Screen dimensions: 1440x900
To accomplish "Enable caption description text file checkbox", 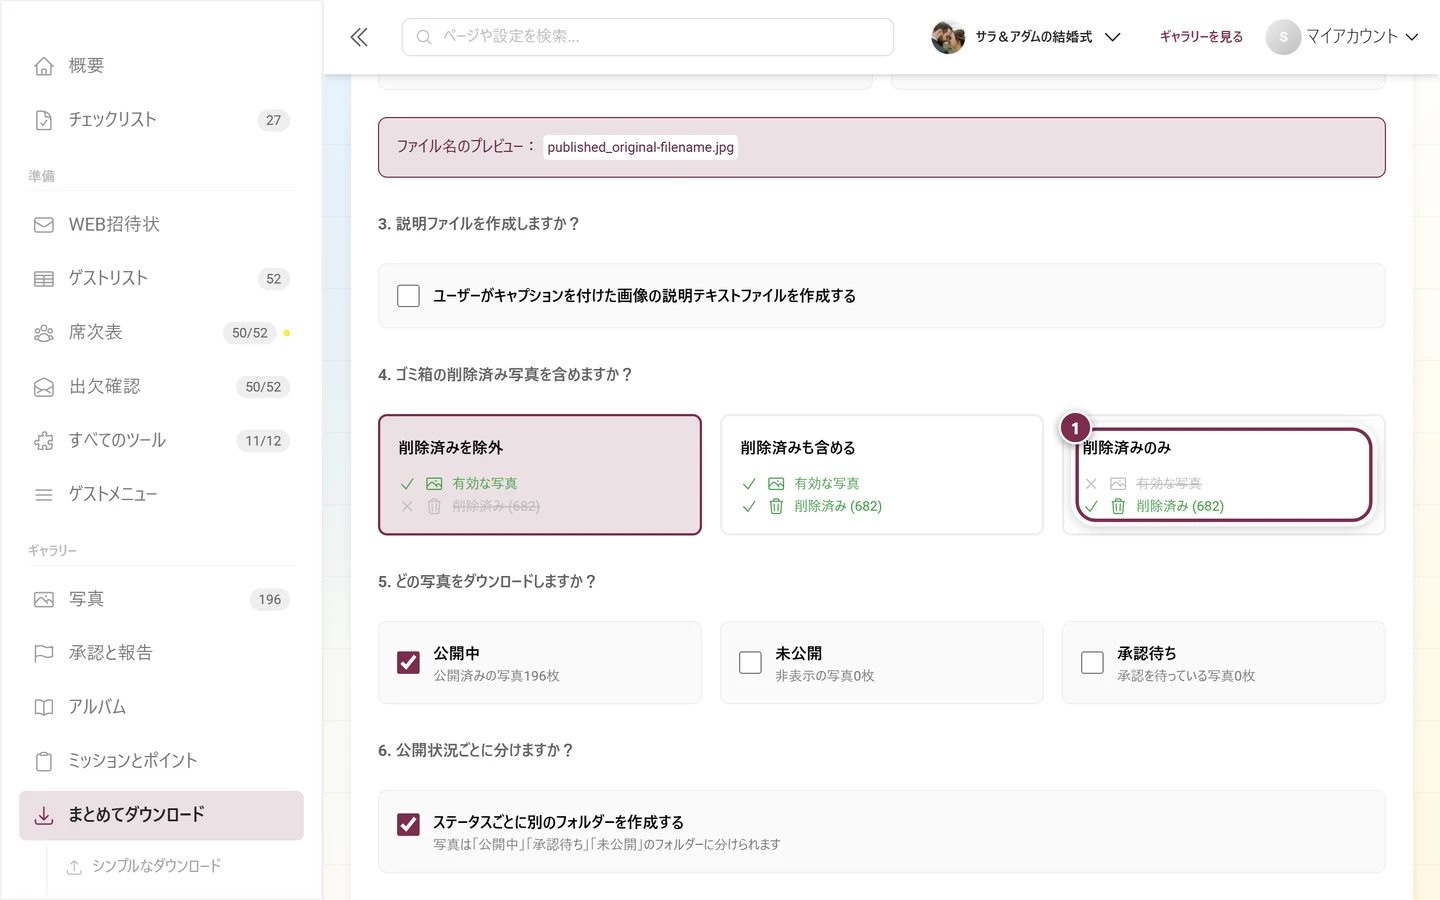I will pyautogui.click(x=408, y=296).
